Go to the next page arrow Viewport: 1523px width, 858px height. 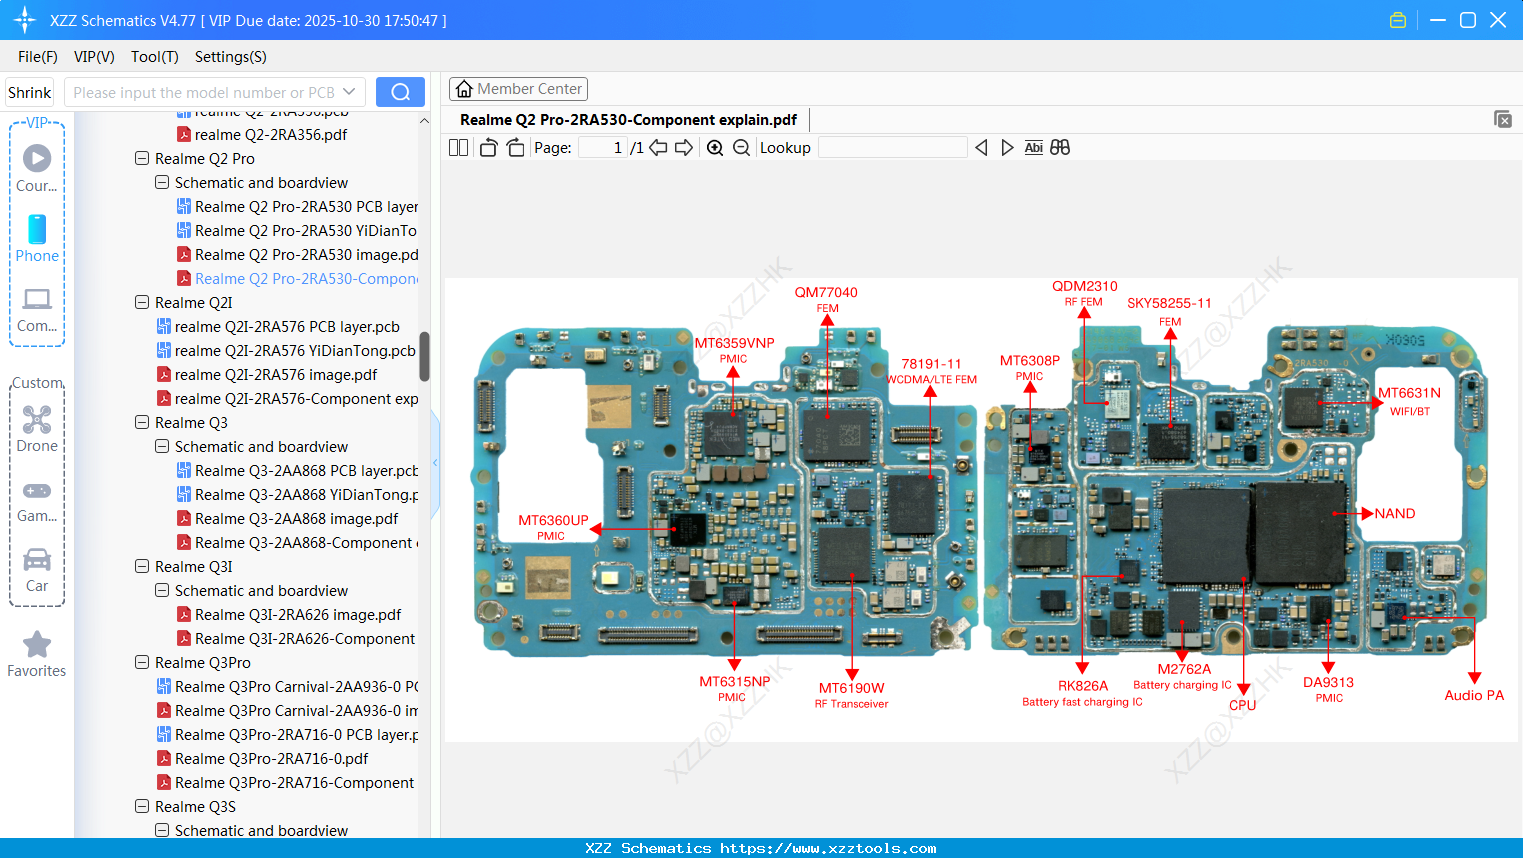pyautogui.click(x=684, y=148)
